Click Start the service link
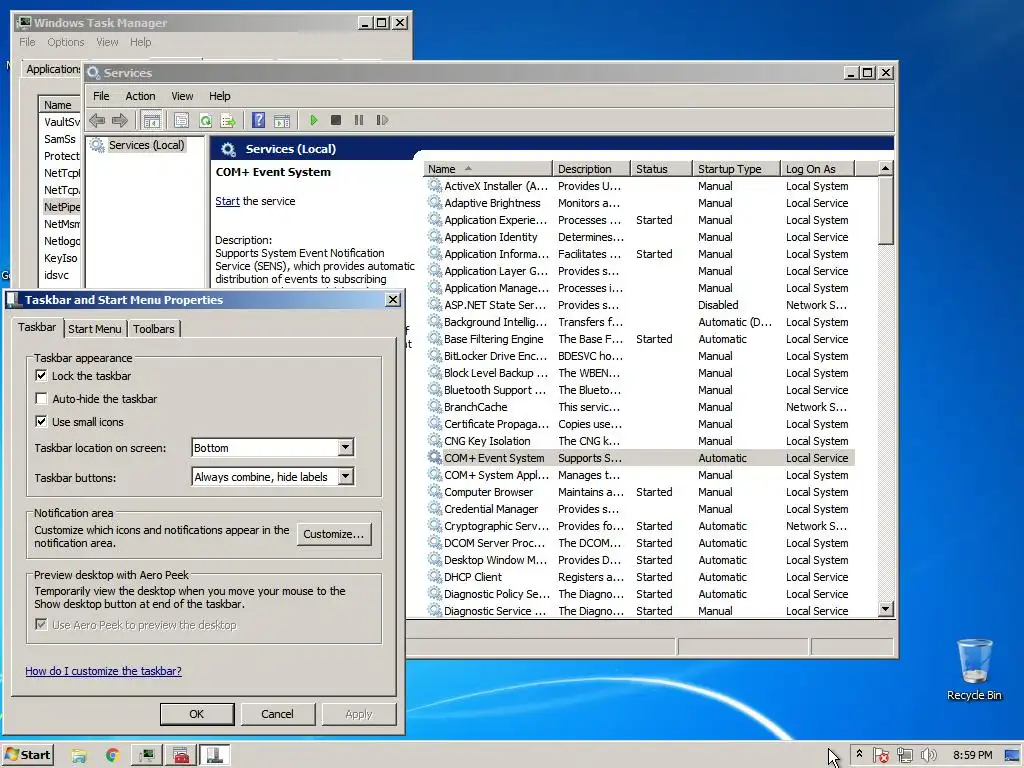This screenshot has width=1024, height=768. pos(227,201)
